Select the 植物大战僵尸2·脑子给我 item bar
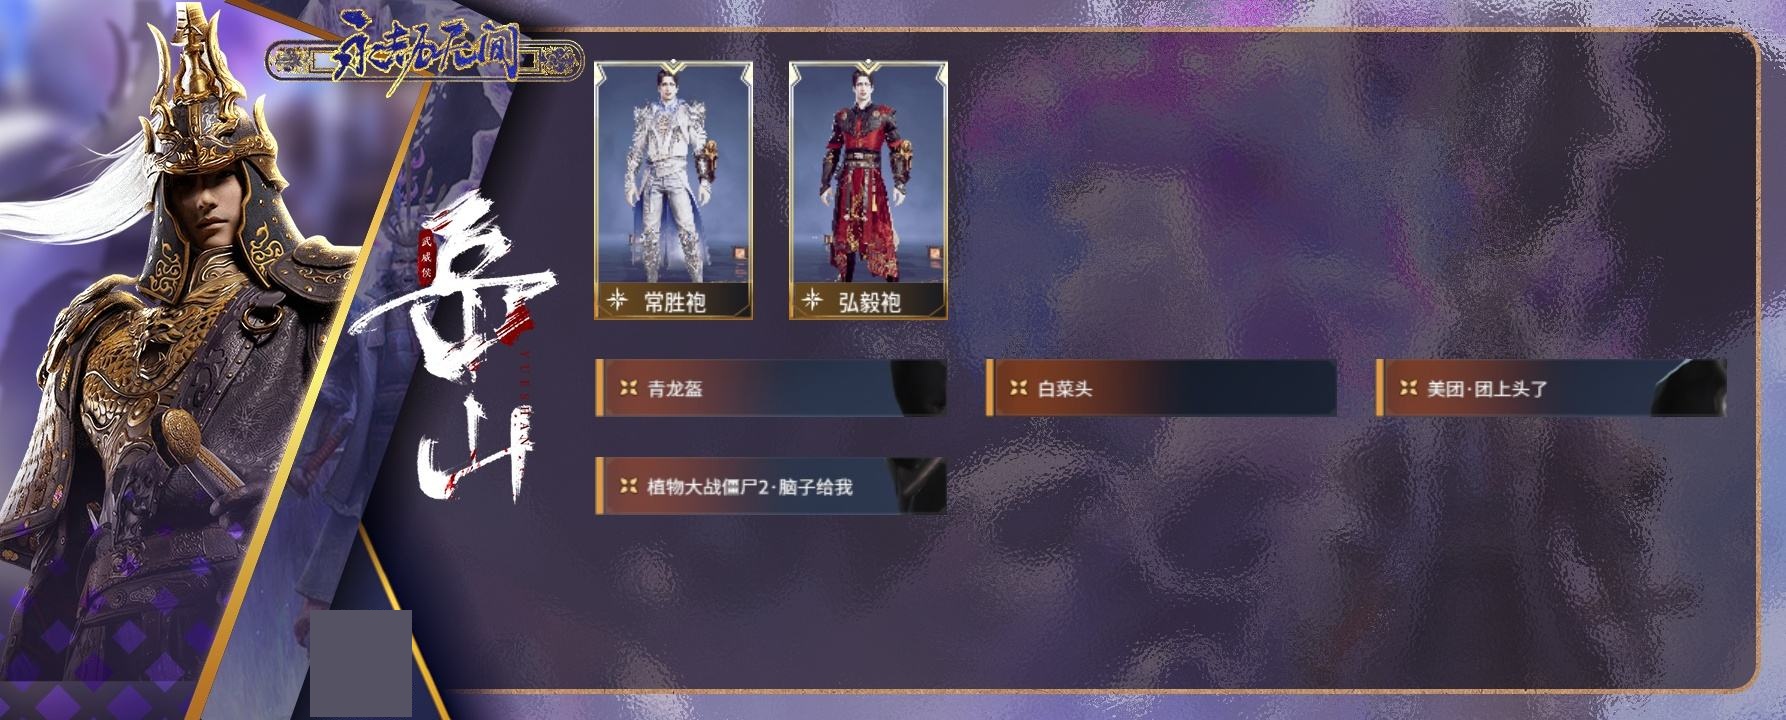 point(770,486)
